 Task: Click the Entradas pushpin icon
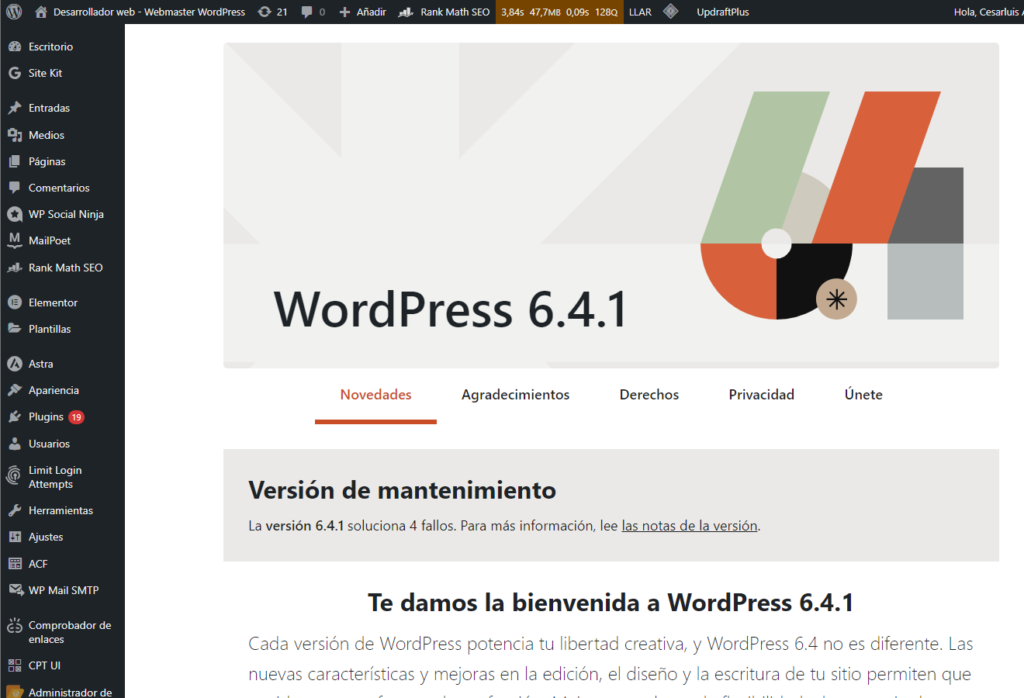coord(14,108)
